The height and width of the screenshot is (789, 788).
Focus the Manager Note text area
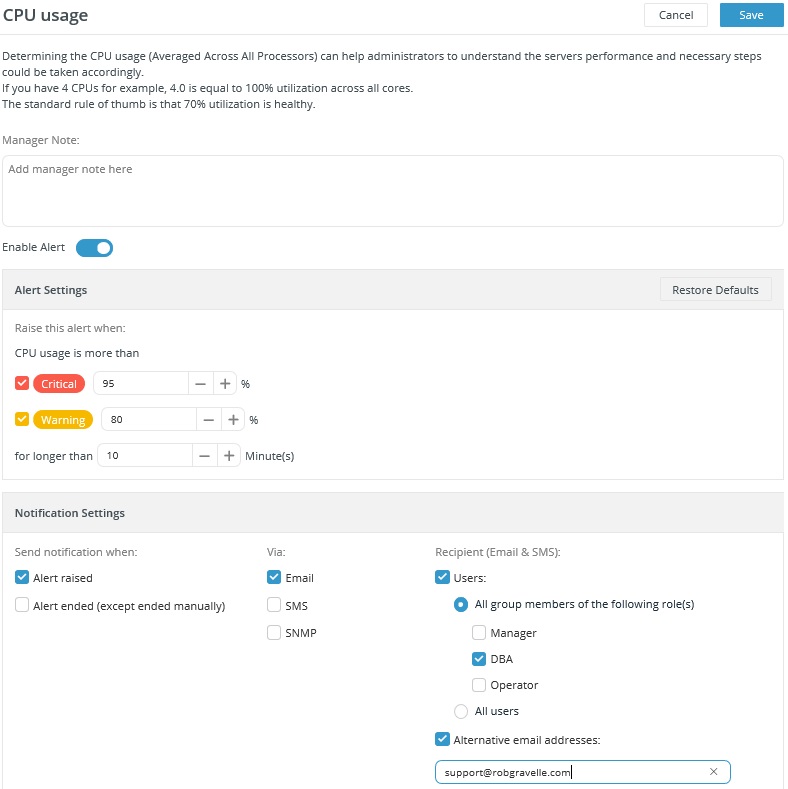click(392, 191)
